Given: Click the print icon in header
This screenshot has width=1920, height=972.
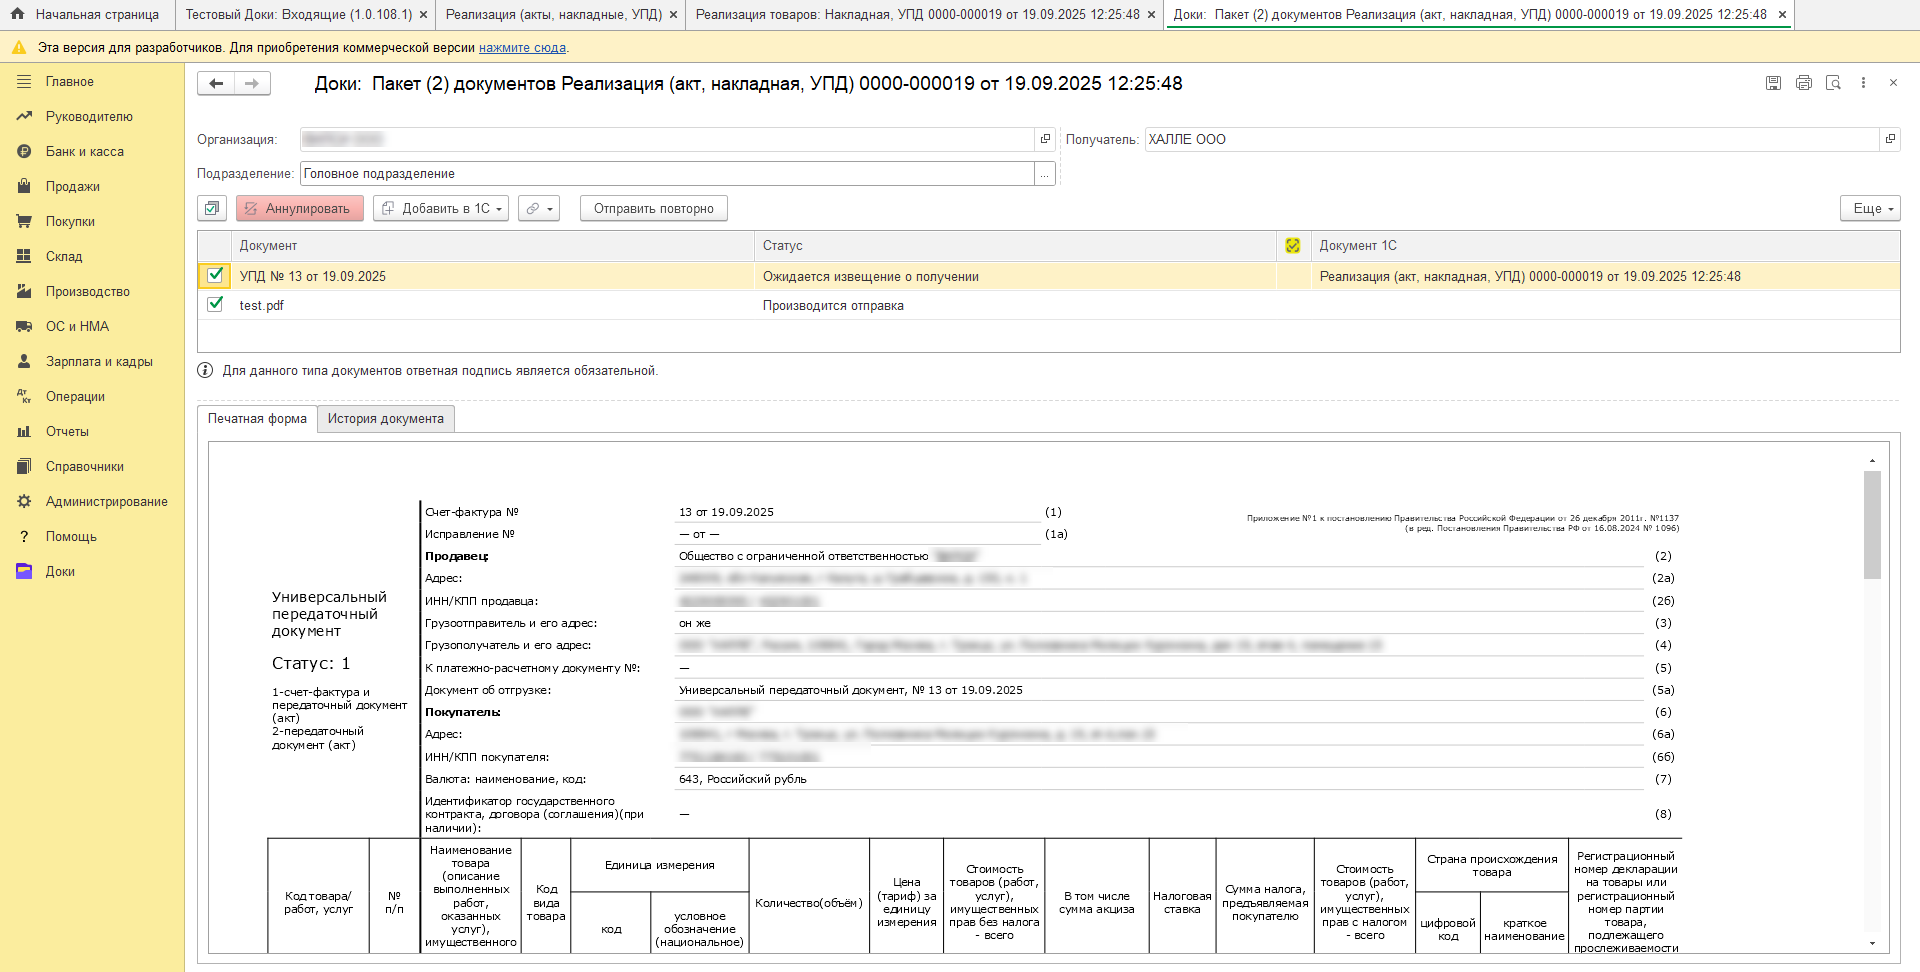Looking at the screenshot, I should [1803, 83].
